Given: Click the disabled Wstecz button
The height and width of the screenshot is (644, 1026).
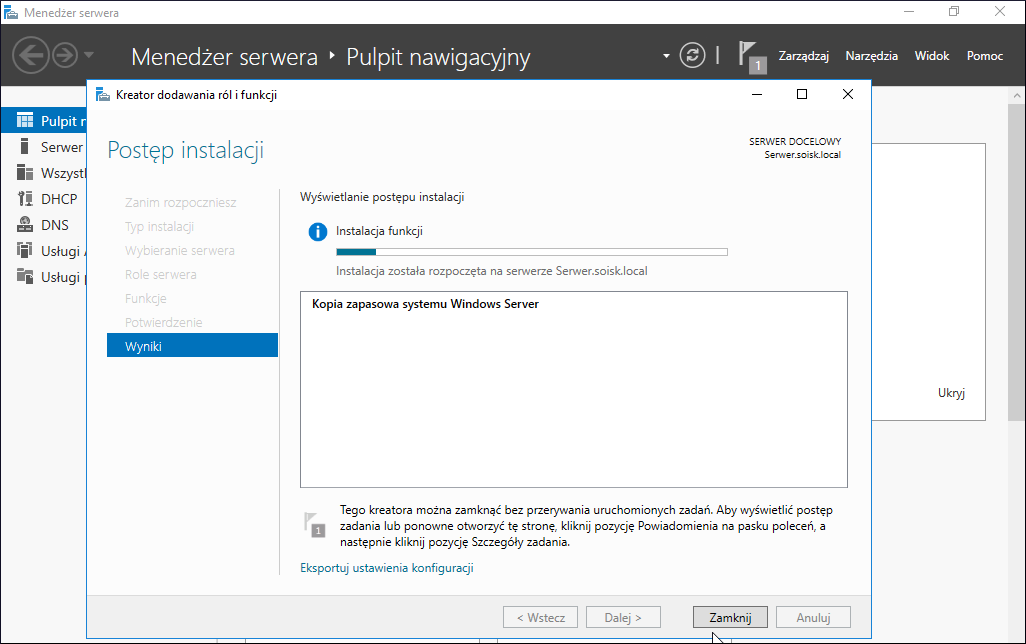Looking at the screenshot, I should [540, 617].
